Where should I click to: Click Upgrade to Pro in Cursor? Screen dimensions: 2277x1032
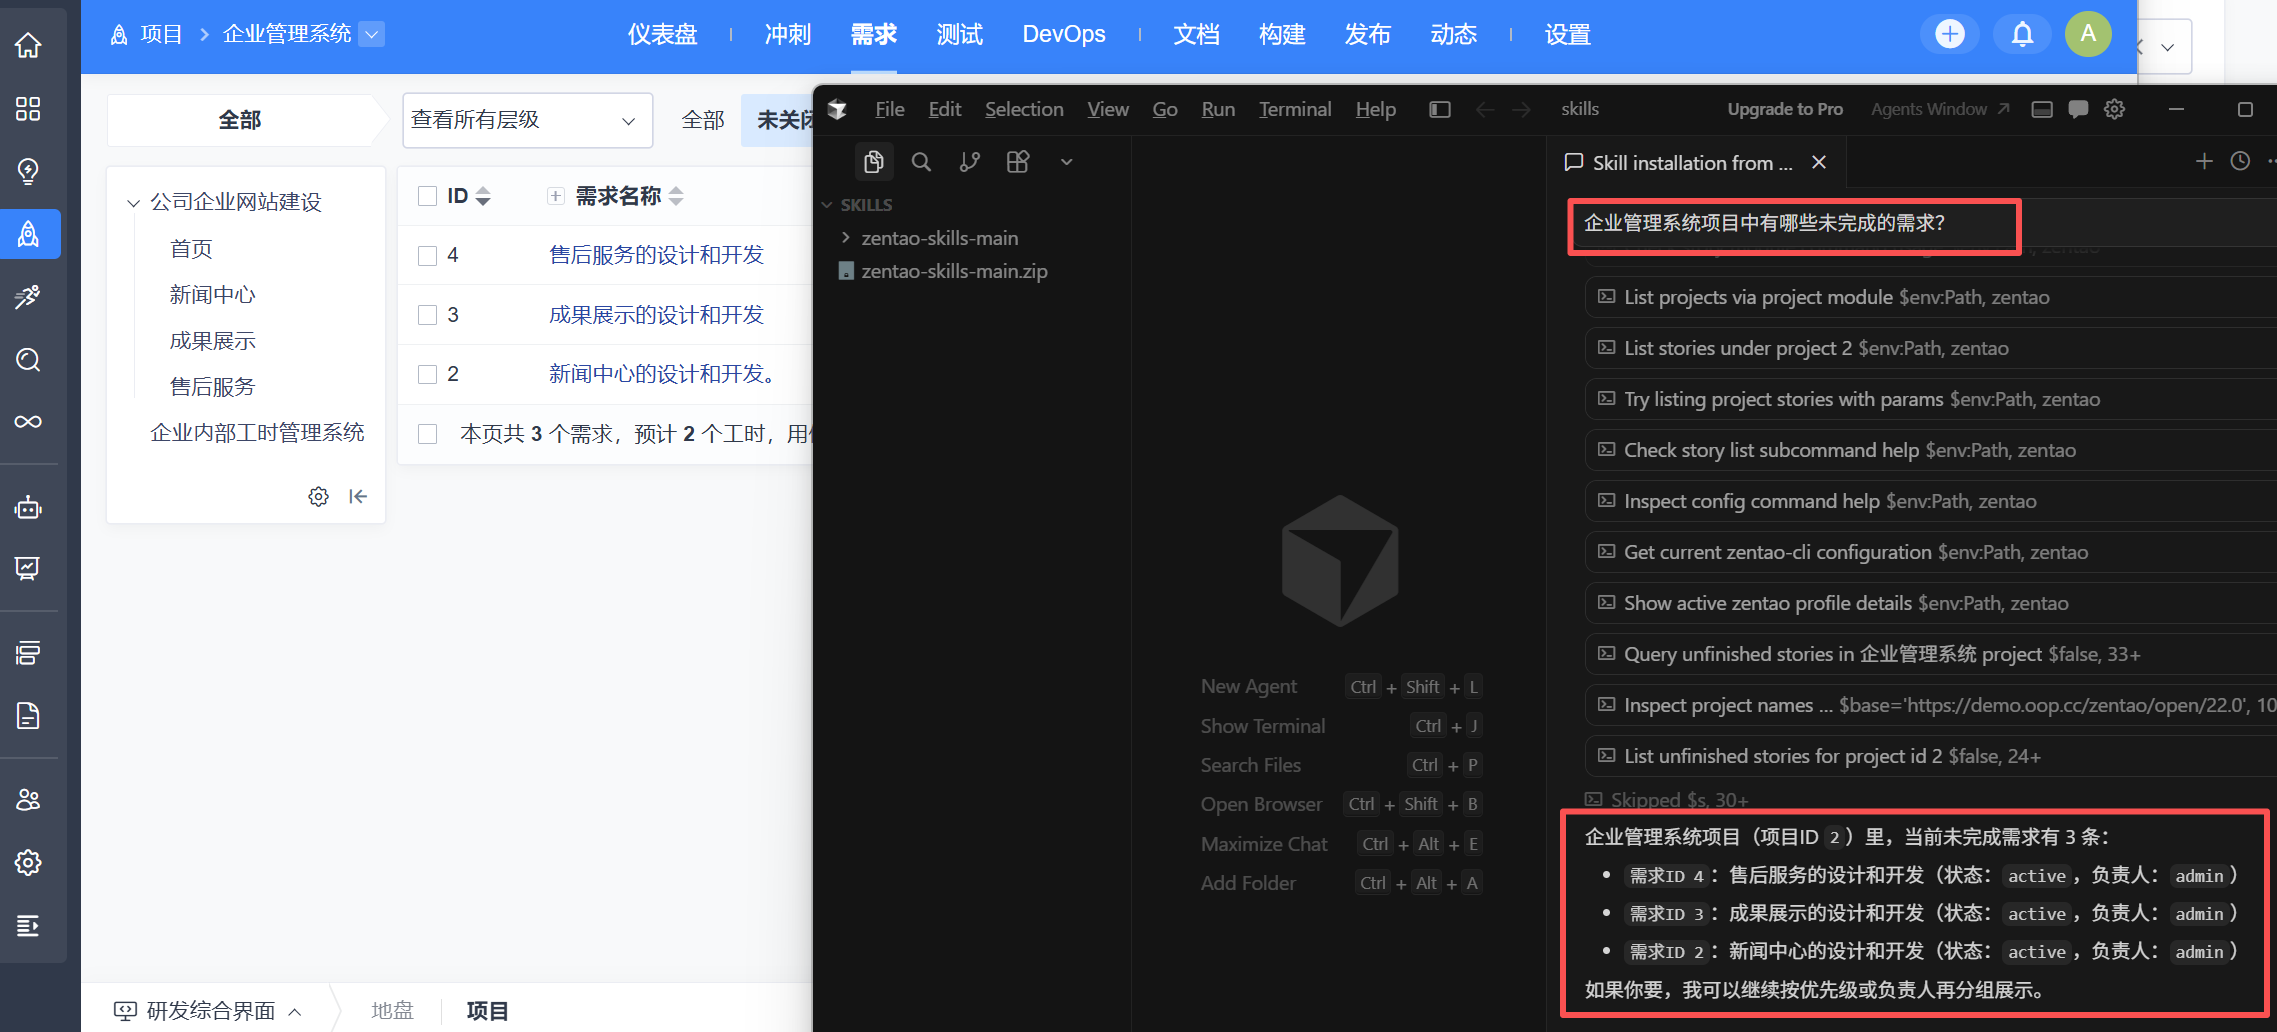point(1785,109)
